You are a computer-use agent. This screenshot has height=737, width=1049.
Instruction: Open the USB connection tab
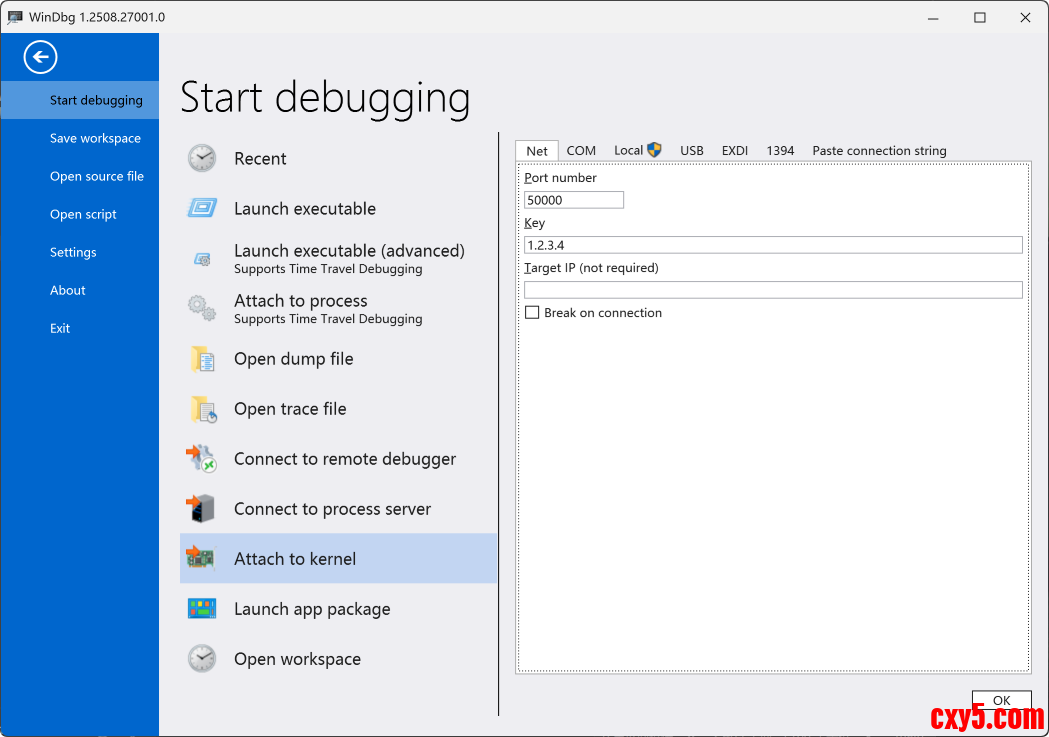[x=692, y=151]
